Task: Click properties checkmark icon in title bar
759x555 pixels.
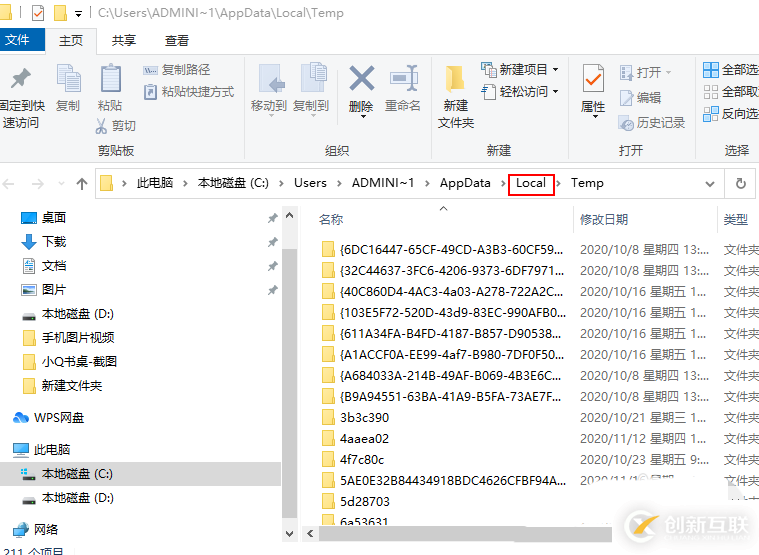Action: point(38,13)
